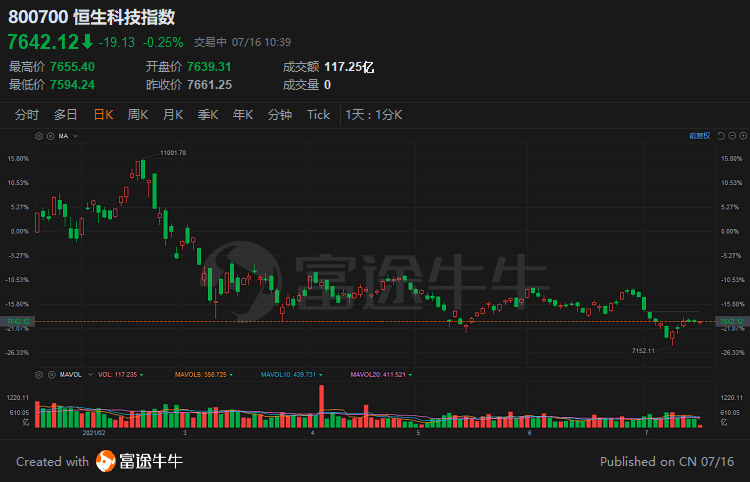Image resolution: width=750 pixels, height=482 pixels.
Task: Click the 前复权 price adjustment option
Action: tap(699, 136)
